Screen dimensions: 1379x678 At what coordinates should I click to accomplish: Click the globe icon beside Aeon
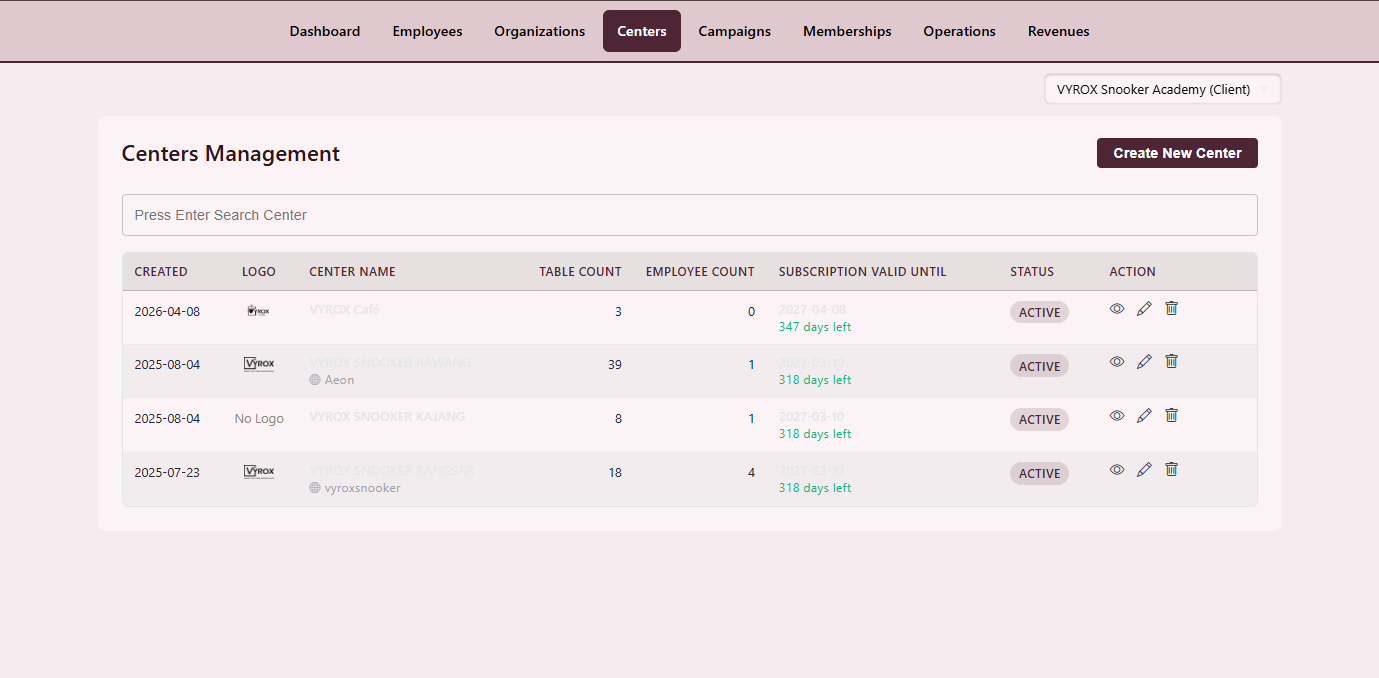[x=315, y=380]
